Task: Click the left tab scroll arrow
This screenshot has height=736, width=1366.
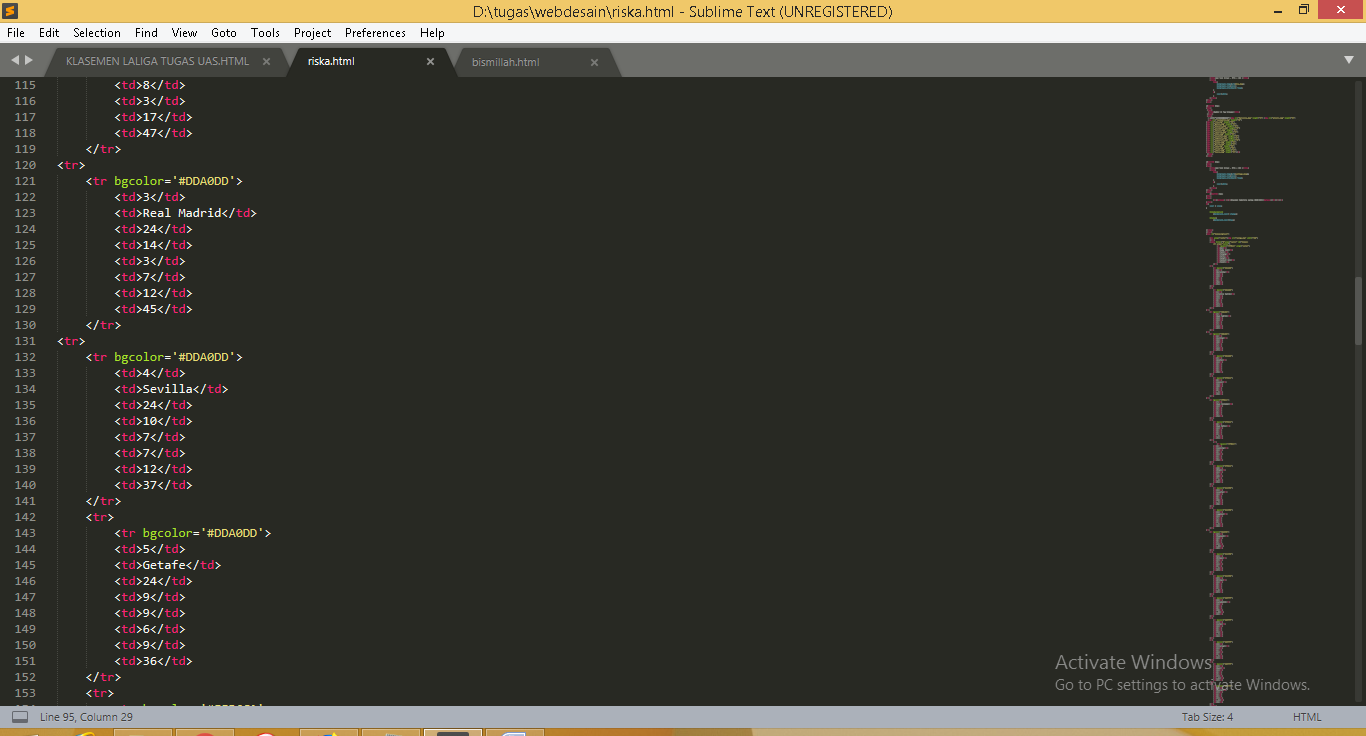Action: coord(15,61)
